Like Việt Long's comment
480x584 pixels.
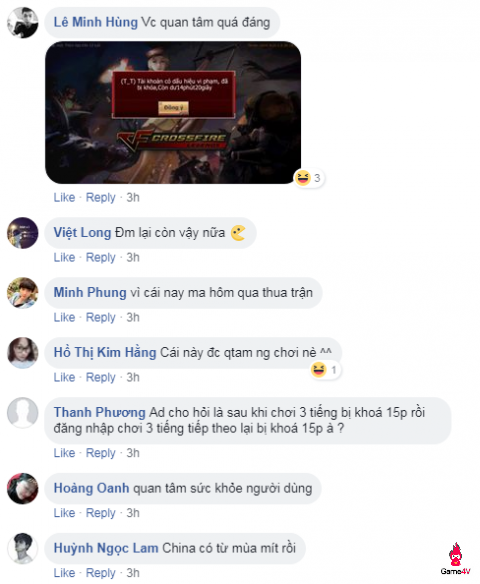pyautogui.click(x=64, y=257)
